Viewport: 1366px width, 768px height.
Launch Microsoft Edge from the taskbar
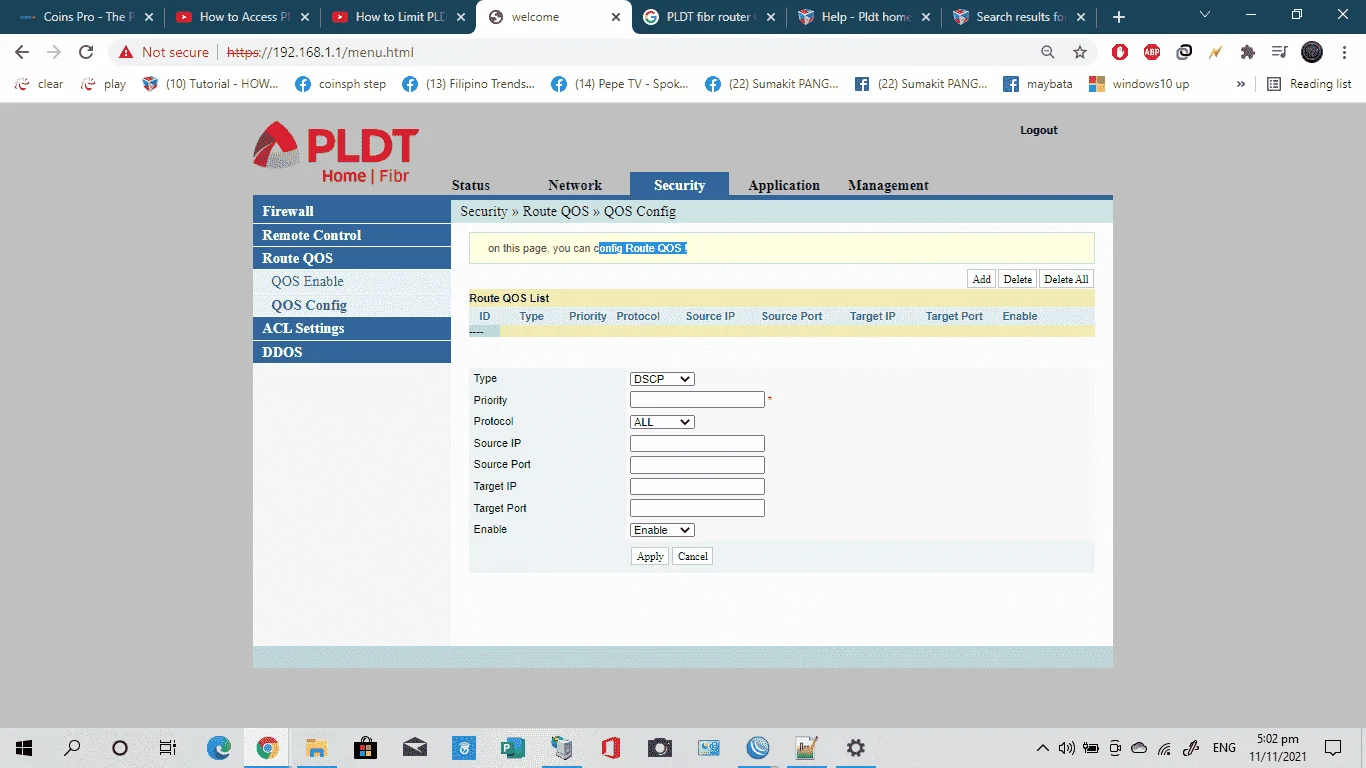(218, 748)
